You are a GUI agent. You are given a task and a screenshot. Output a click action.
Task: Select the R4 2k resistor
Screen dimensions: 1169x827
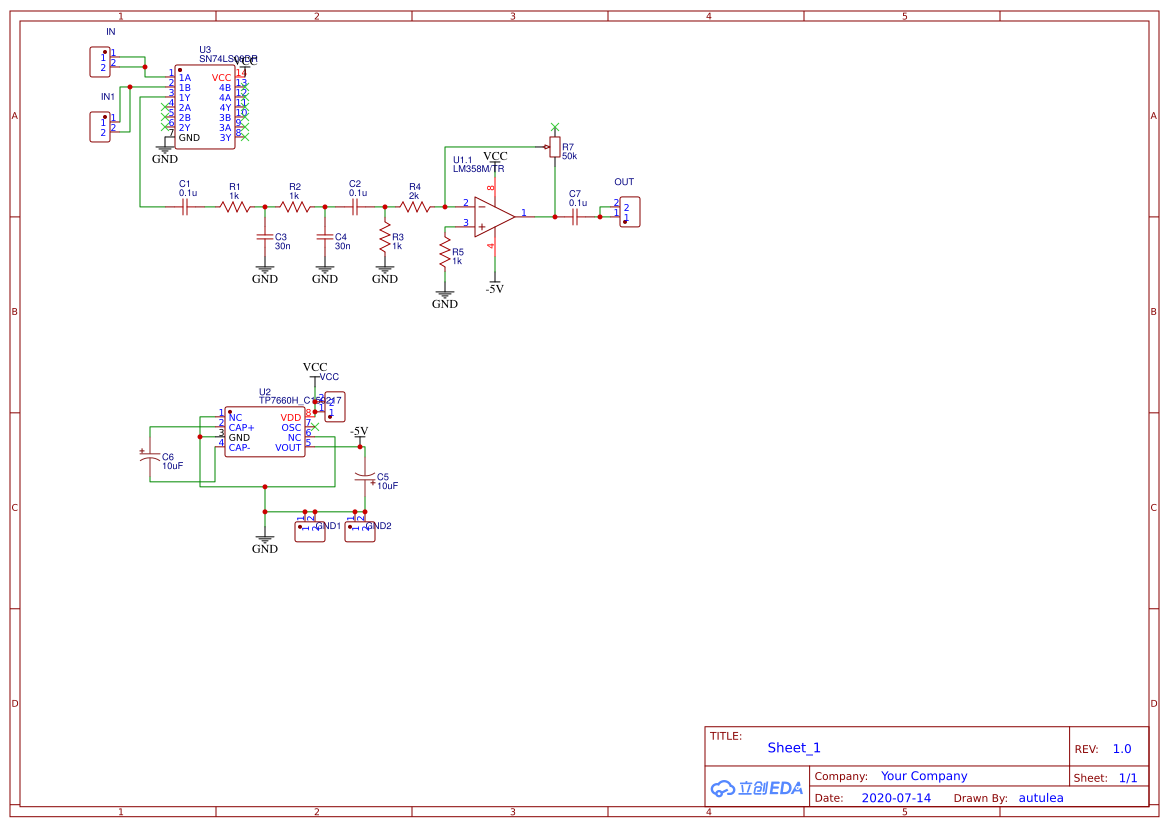point(415,207)
